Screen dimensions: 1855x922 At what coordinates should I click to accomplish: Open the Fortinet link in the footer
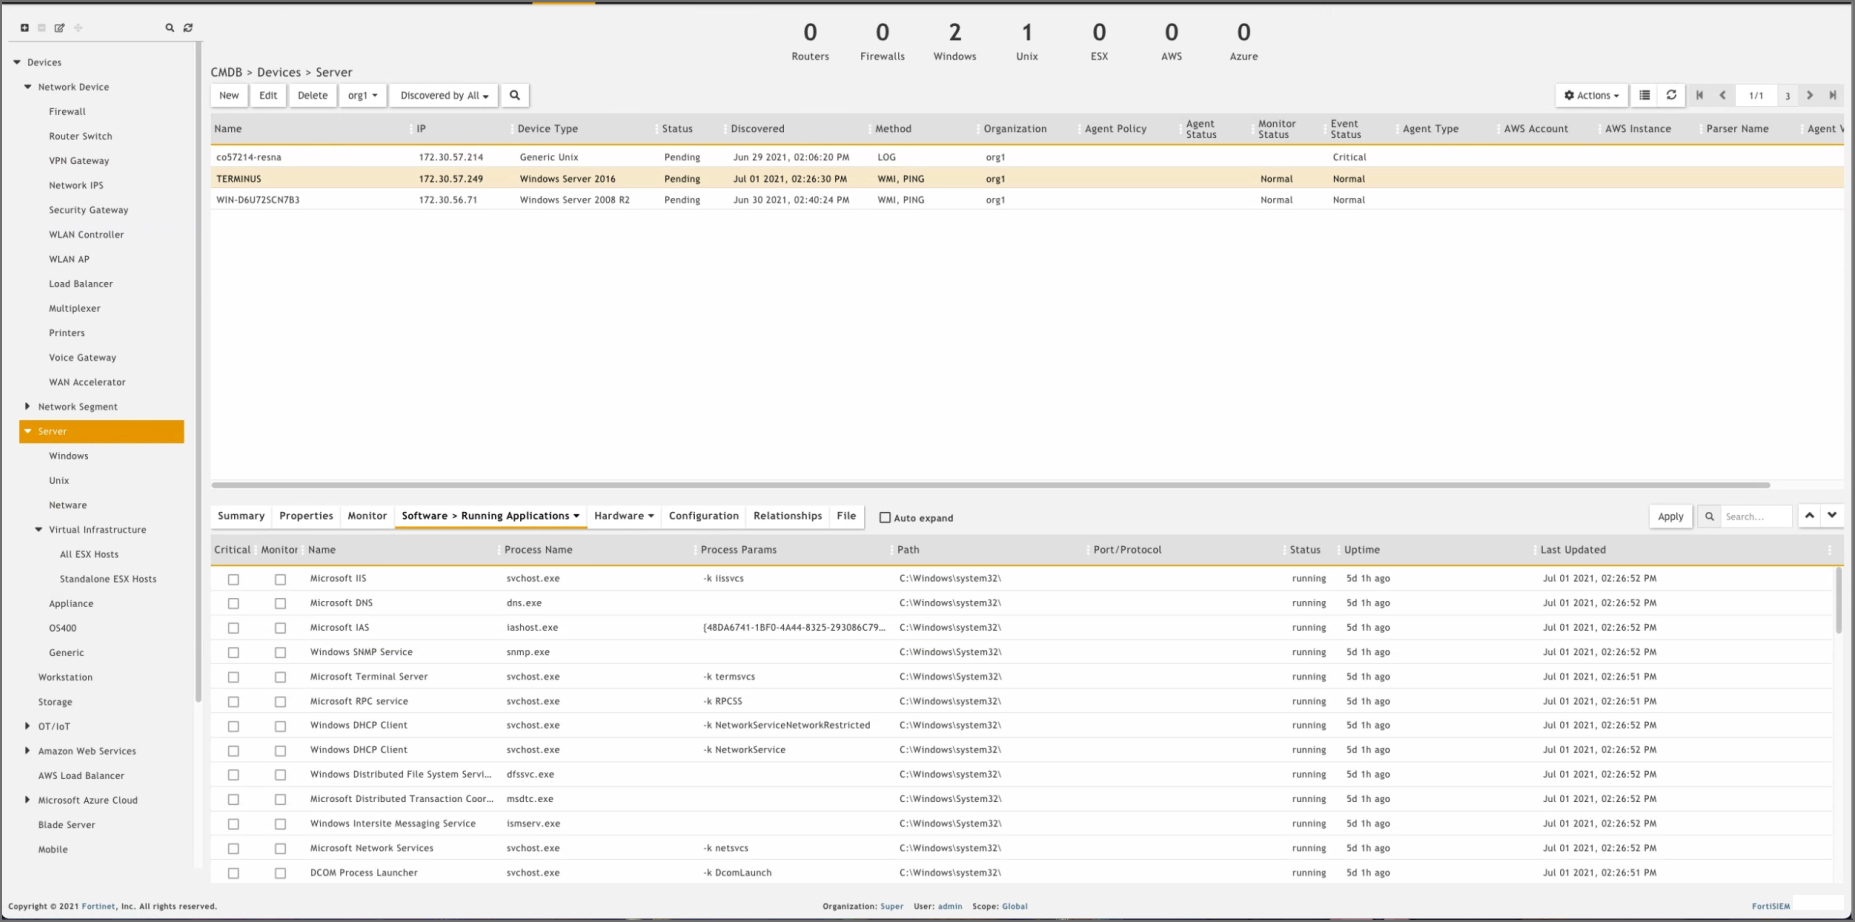(98, 907)
